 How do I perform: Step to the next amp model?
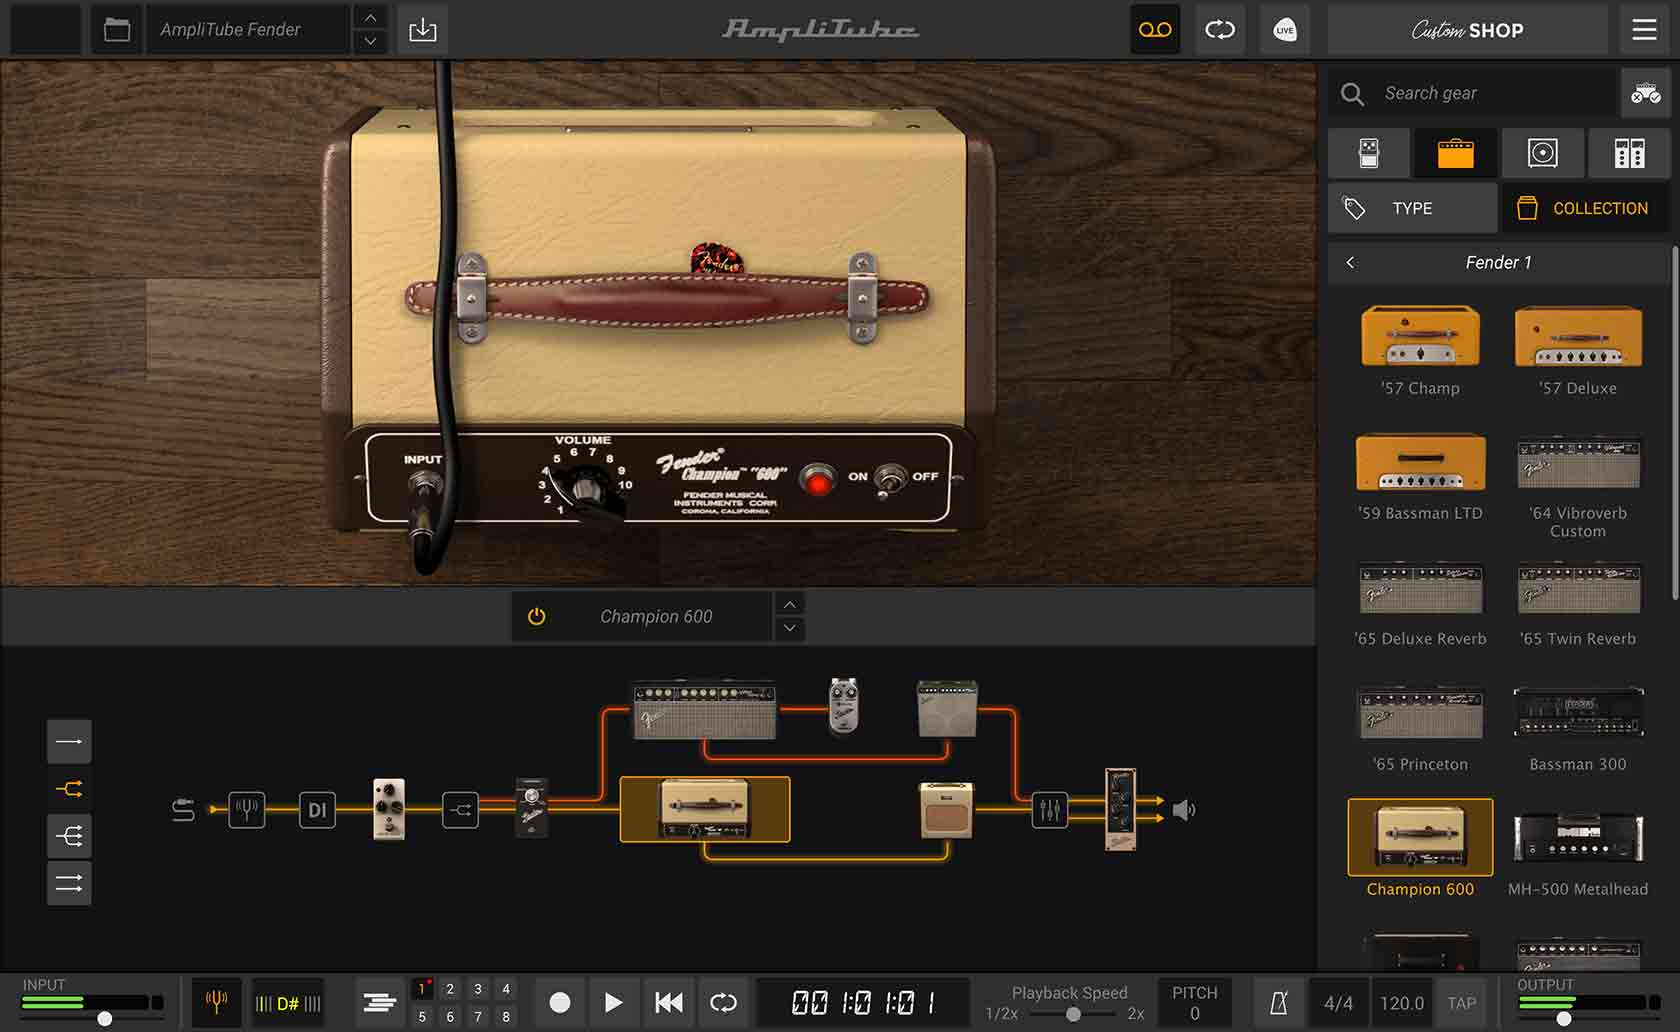(790, 628)
